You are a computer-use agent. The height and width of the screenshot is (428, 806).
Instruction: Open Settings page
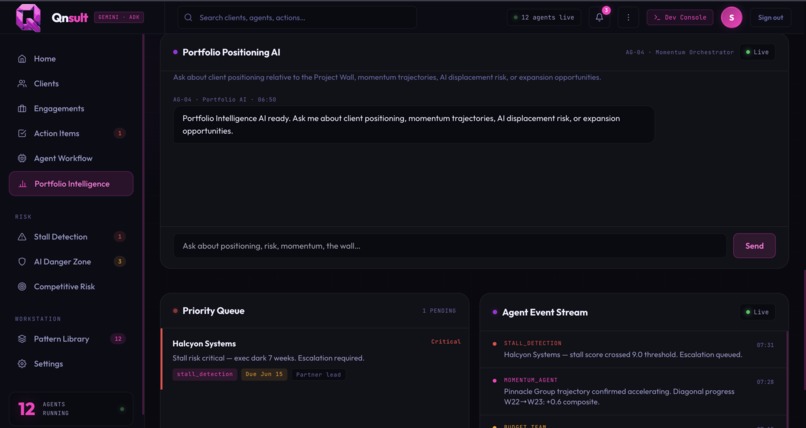coord(71,364)
